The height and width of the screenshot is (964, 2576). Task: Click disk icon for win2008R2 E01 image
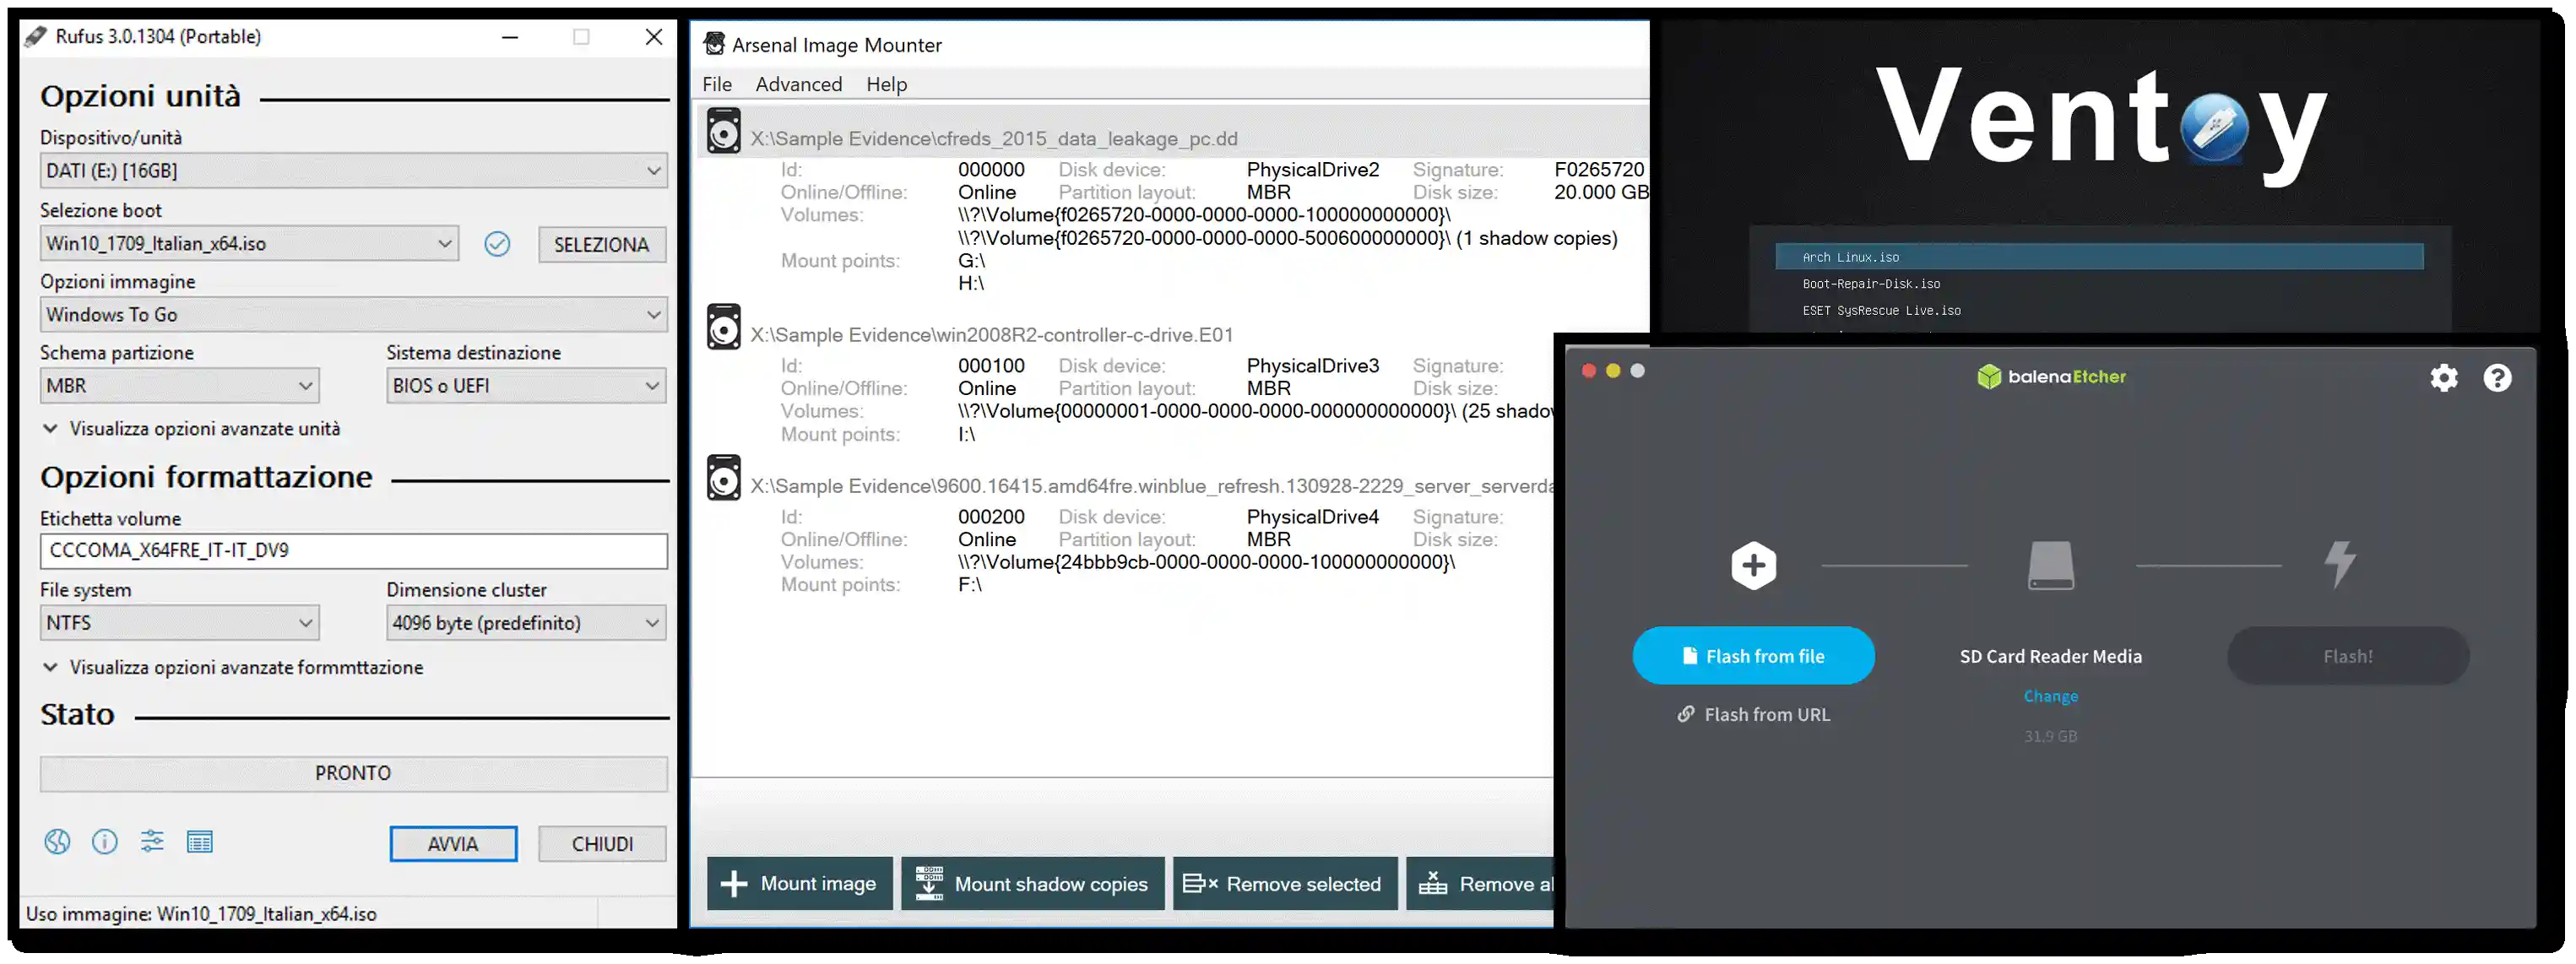pyautogui.click(x=723, y=327)
